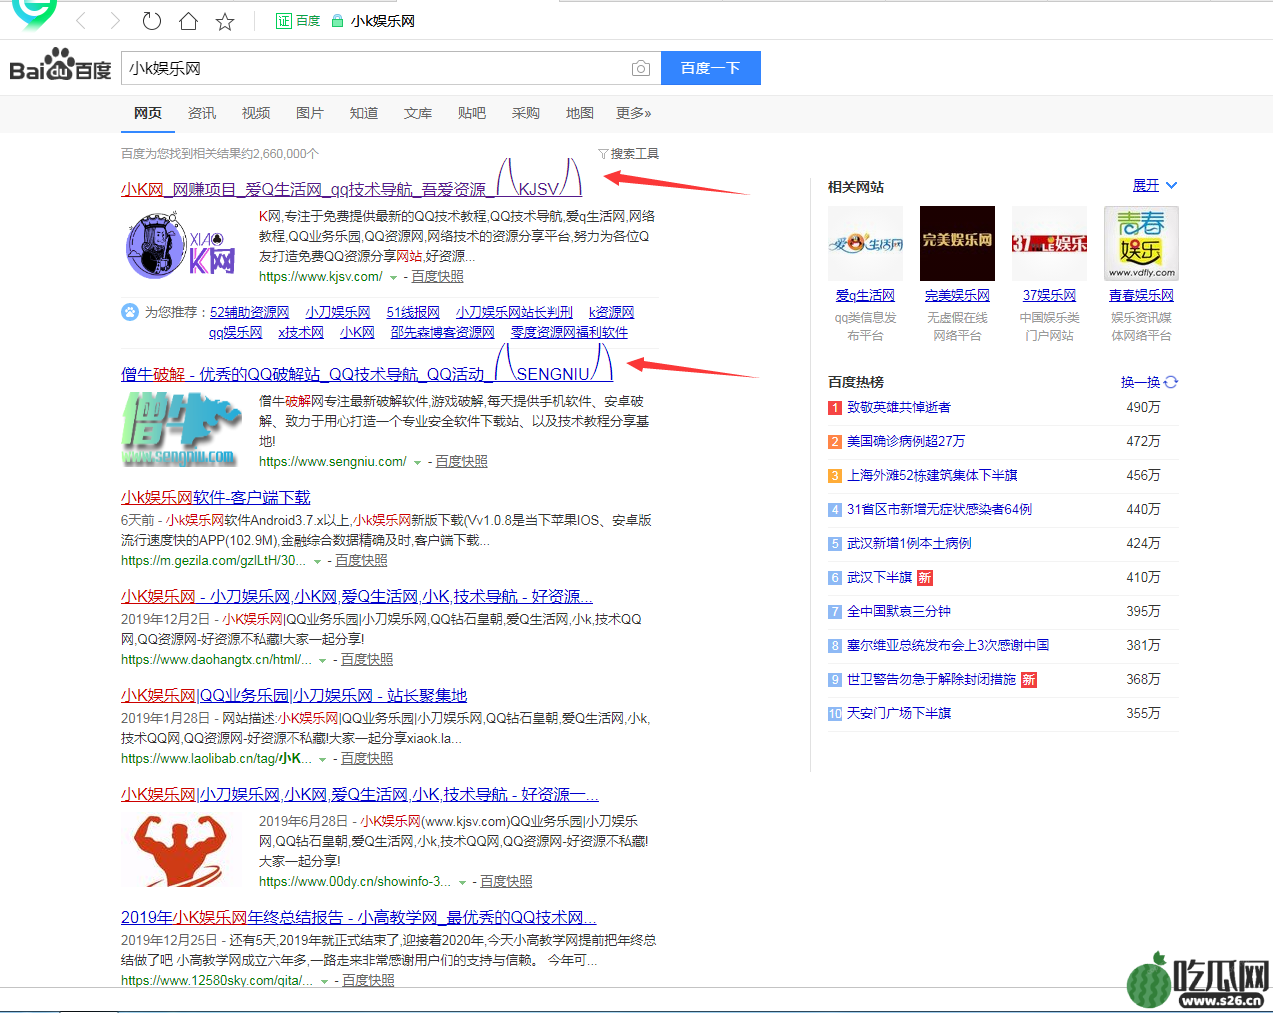This screenshot has width=1273, height=1013.
Task: Reload the page with the refresh icon
Action: [152, 21]
